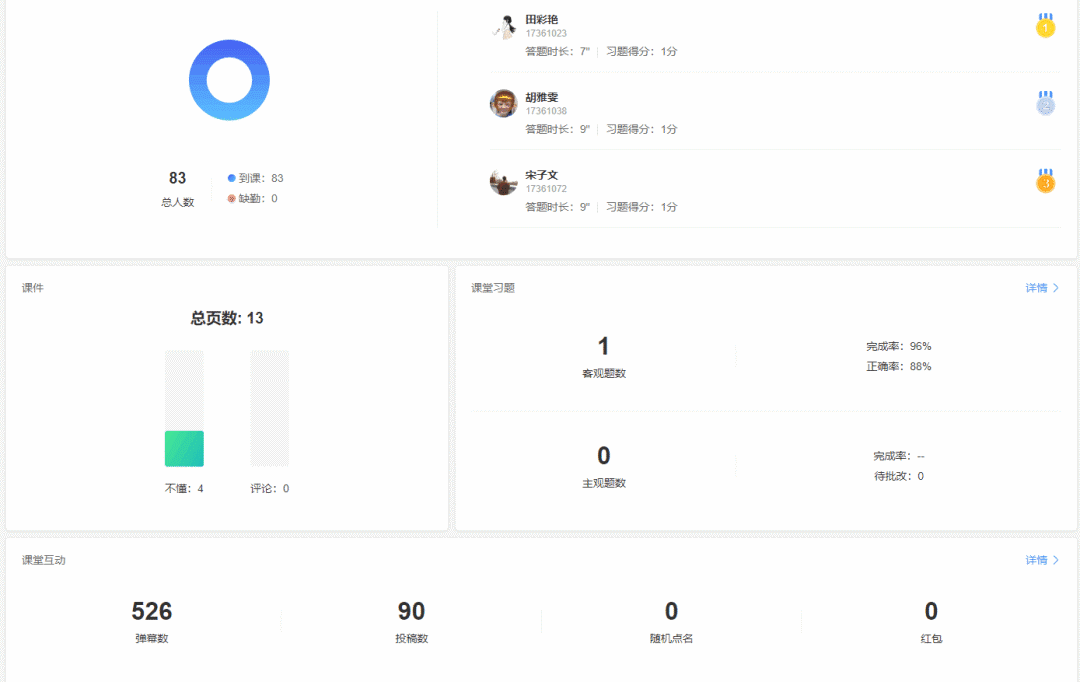This screenshot has width=1080, height=682.
Task: Click the bronze third-place medal icon
Action: pos(1046,181)
